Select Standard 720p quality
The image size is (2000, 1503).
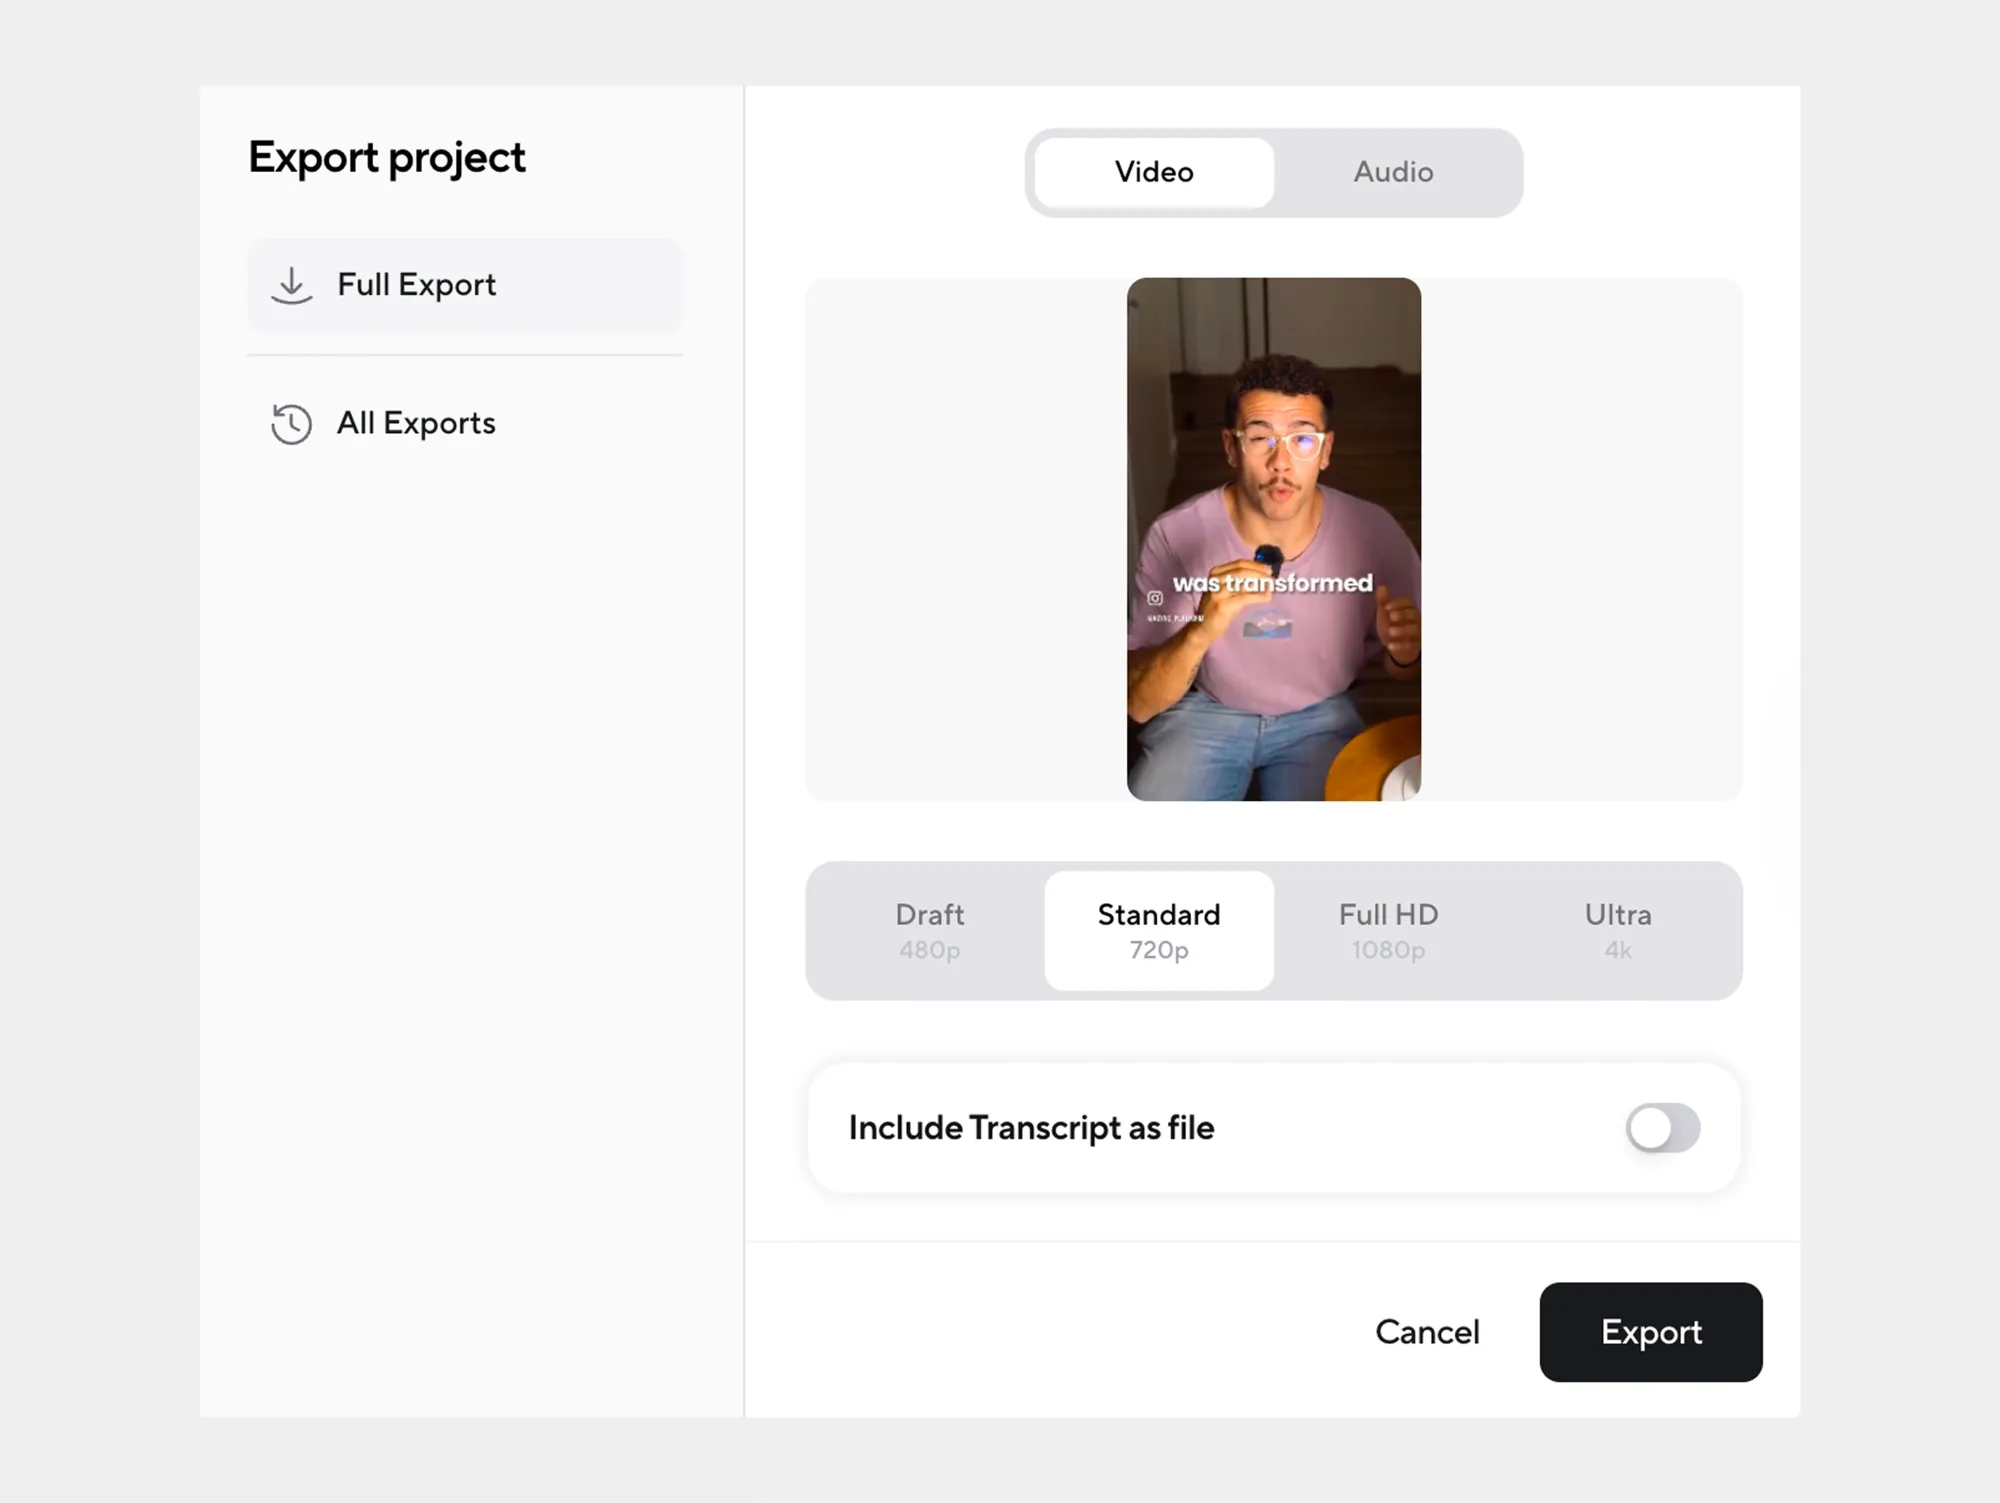(x=1159, y=930)
